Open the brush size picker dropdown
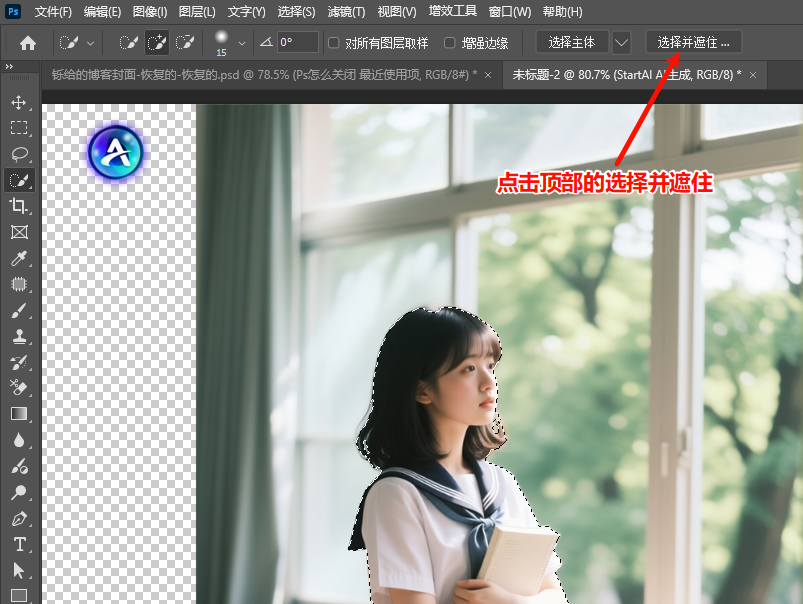803x604 pixels. (x=241, y=43)
